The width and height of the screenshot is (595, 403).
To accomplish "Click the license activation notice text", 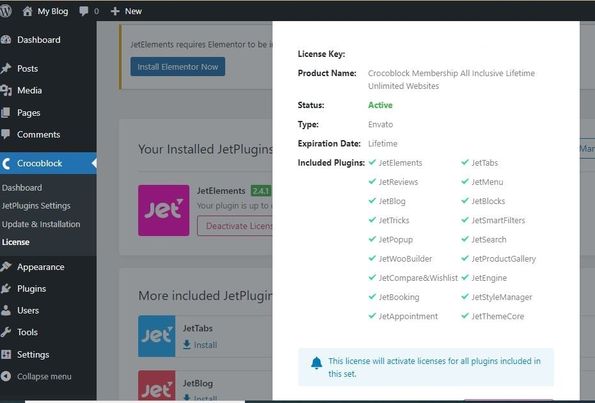I will [x=434, y=367].
